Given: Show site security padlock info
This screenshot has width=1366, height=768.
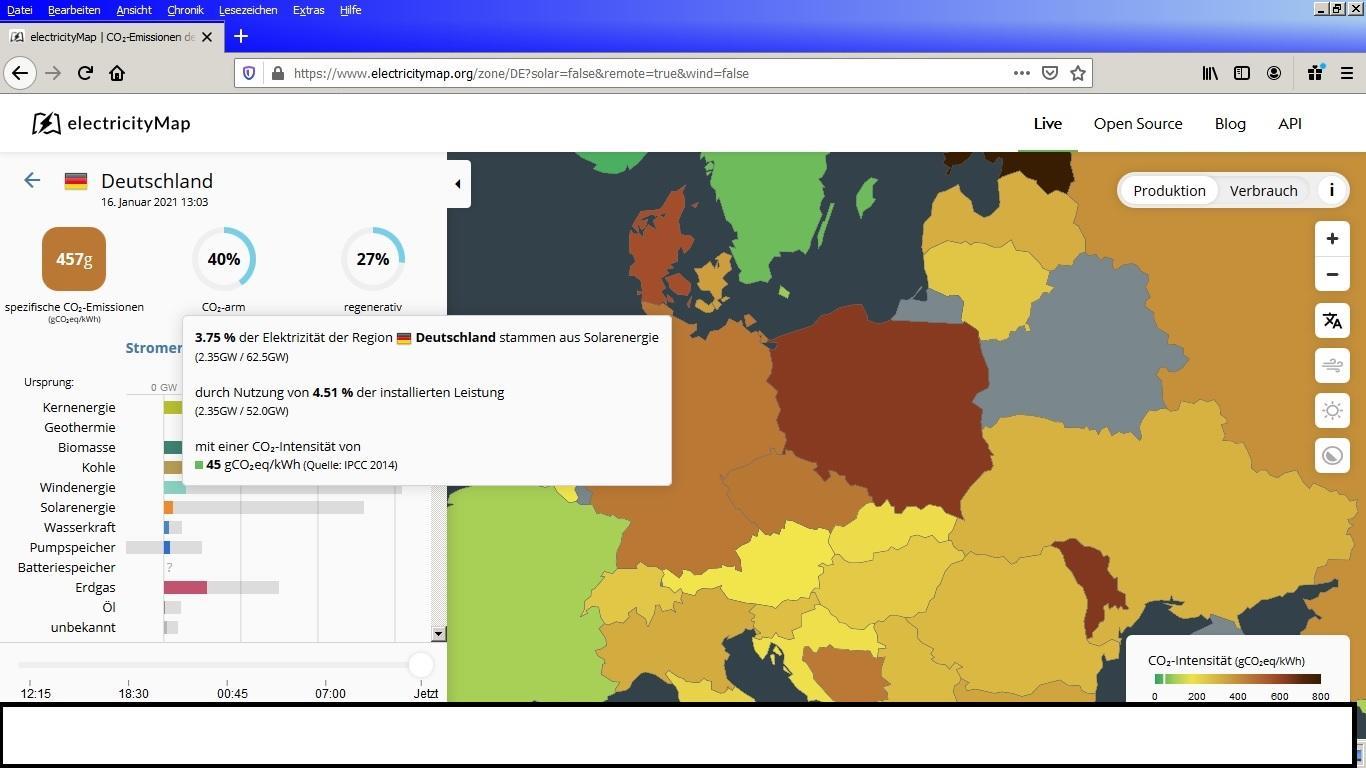Looking at the screenshot, I should (x=277, y=73).
